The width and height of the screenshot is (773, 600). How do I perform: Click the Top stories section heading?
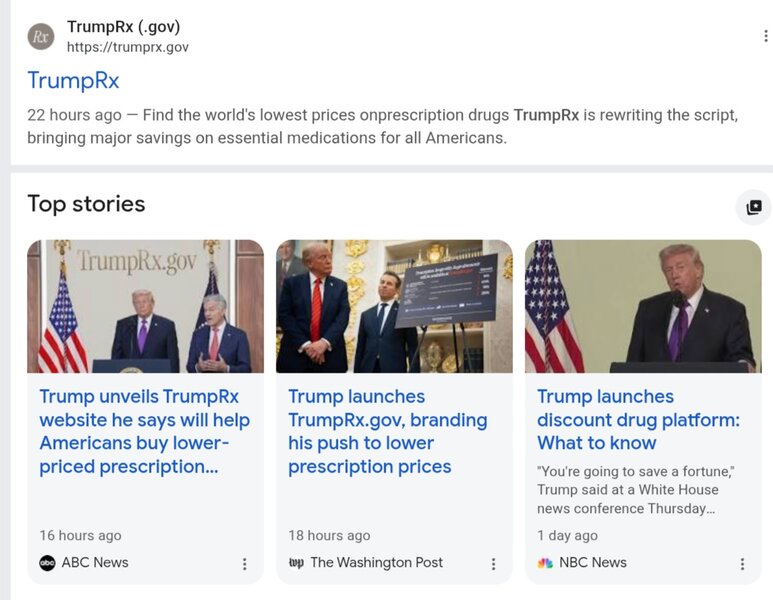[x=86, y=204]
